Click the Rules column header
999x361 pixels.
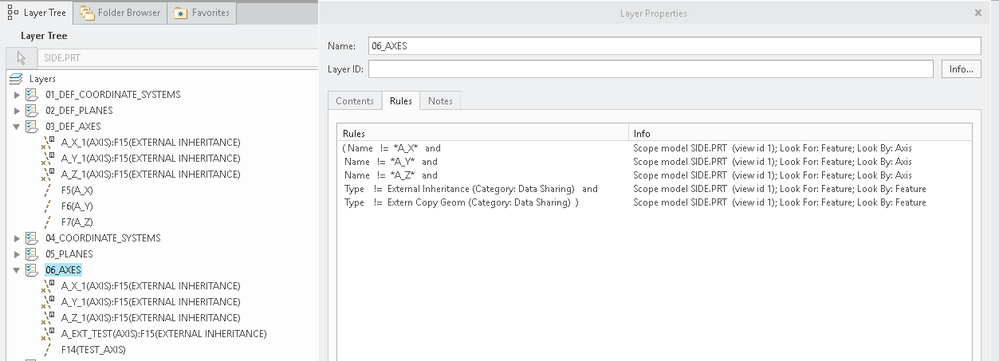coord(482,134)
